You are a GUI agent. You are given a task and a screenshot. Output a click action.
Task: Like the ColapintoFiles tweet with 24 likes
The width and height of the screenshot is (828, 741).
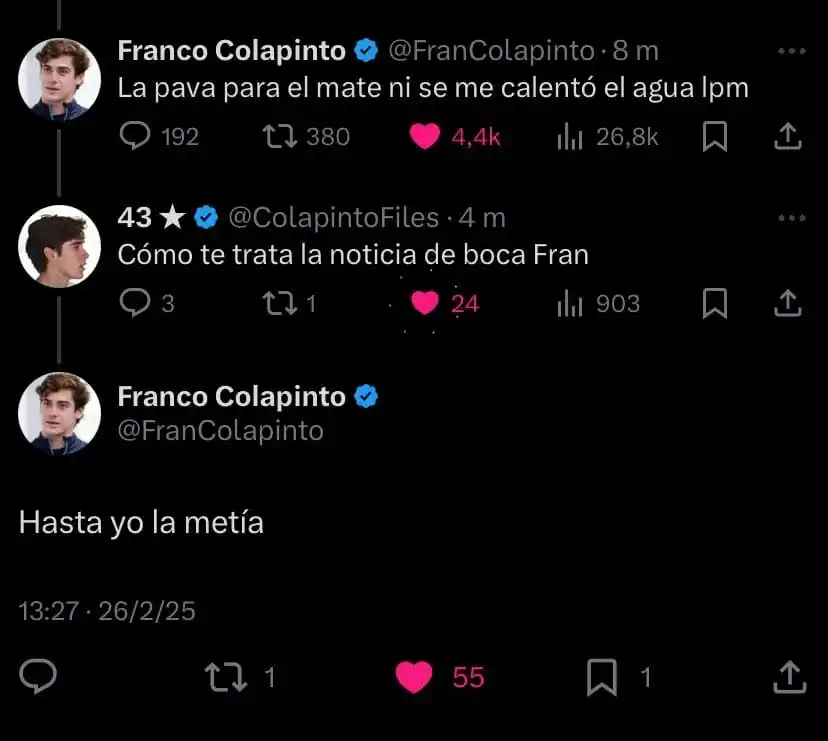pos(425,302)
